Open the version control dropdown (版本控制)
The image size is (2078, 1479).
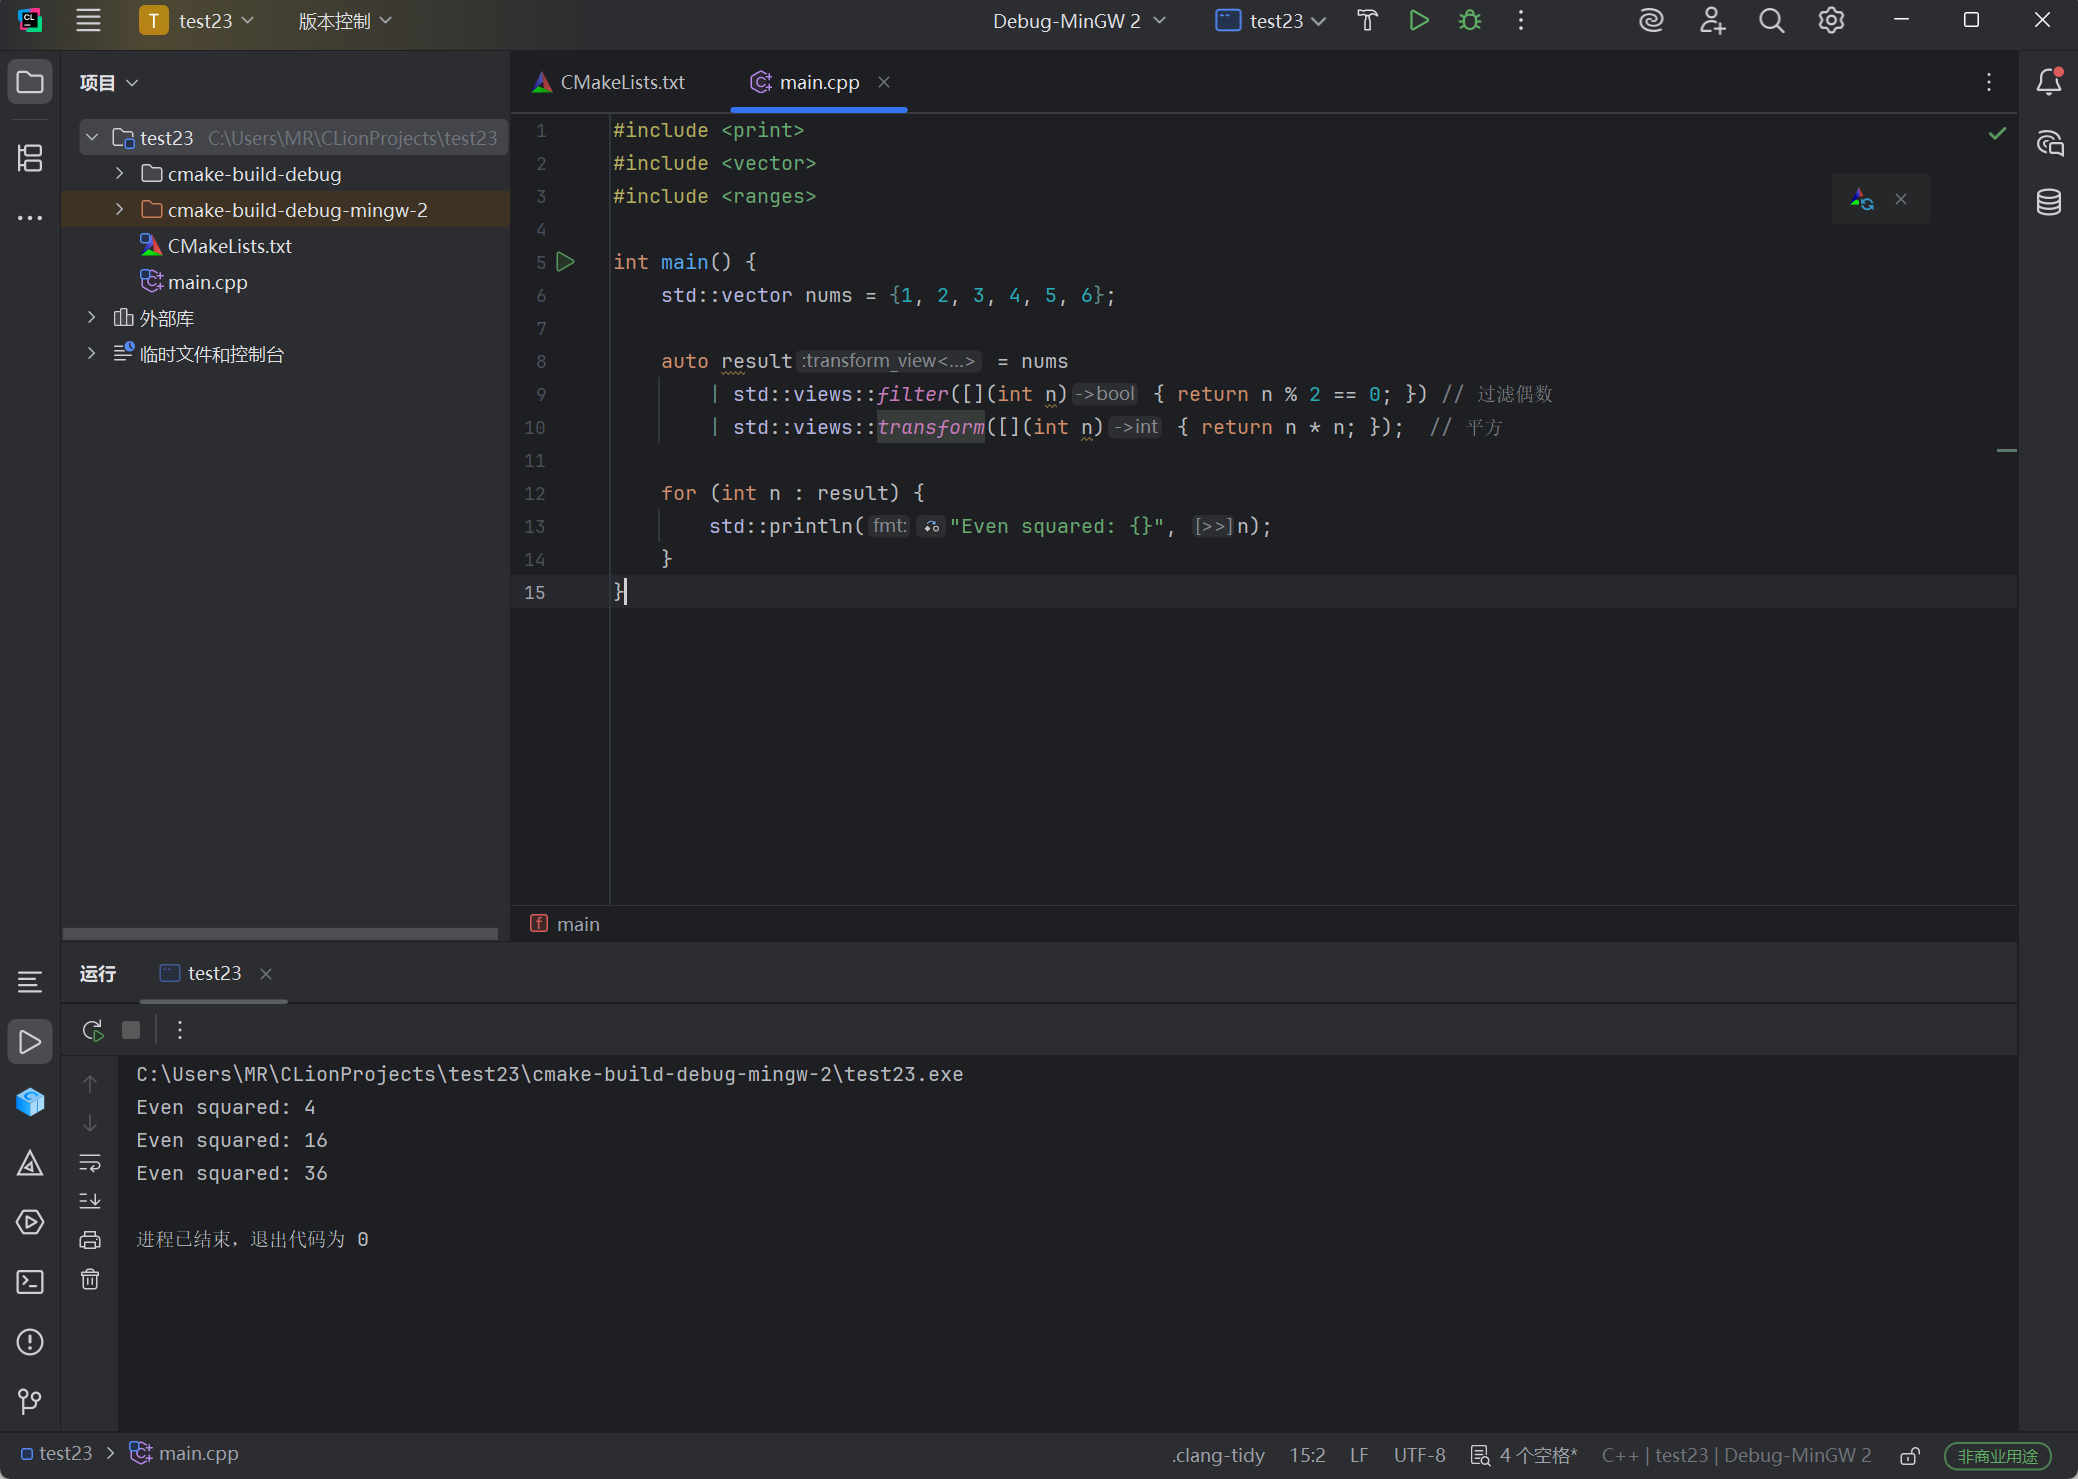click(345, 21)
